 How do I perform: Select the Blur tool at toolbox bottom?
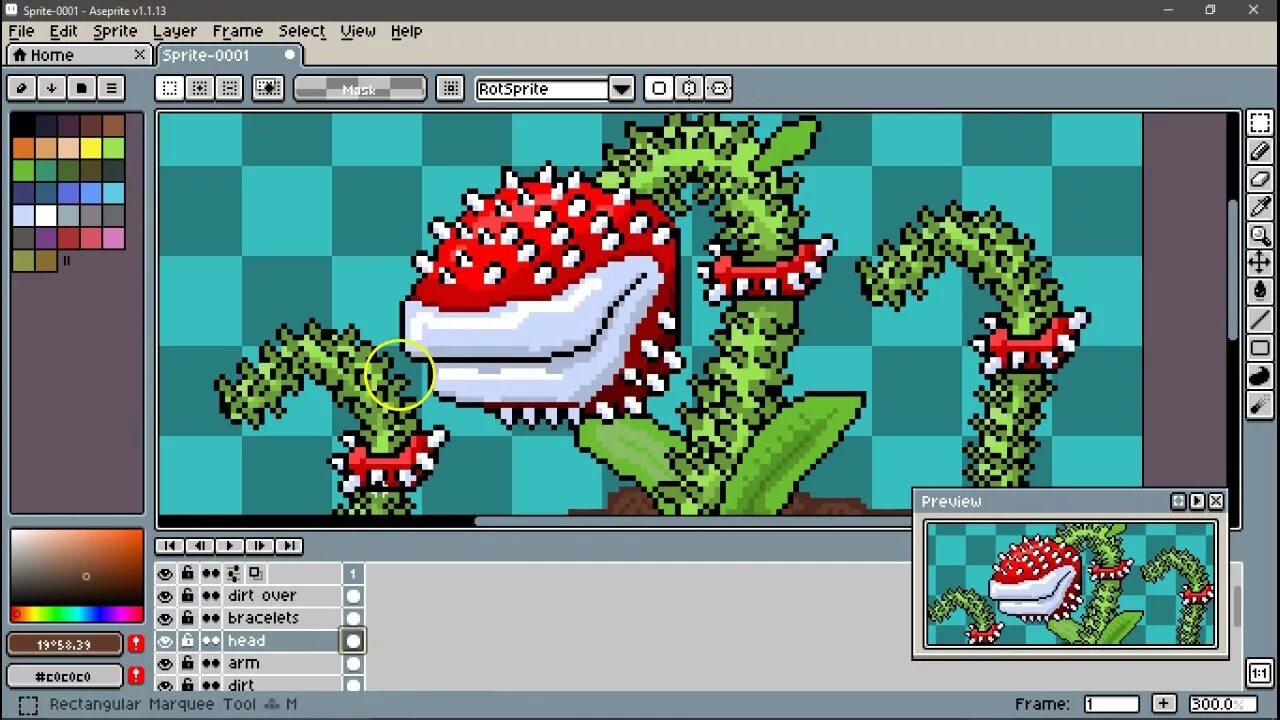click(1260, 404)
